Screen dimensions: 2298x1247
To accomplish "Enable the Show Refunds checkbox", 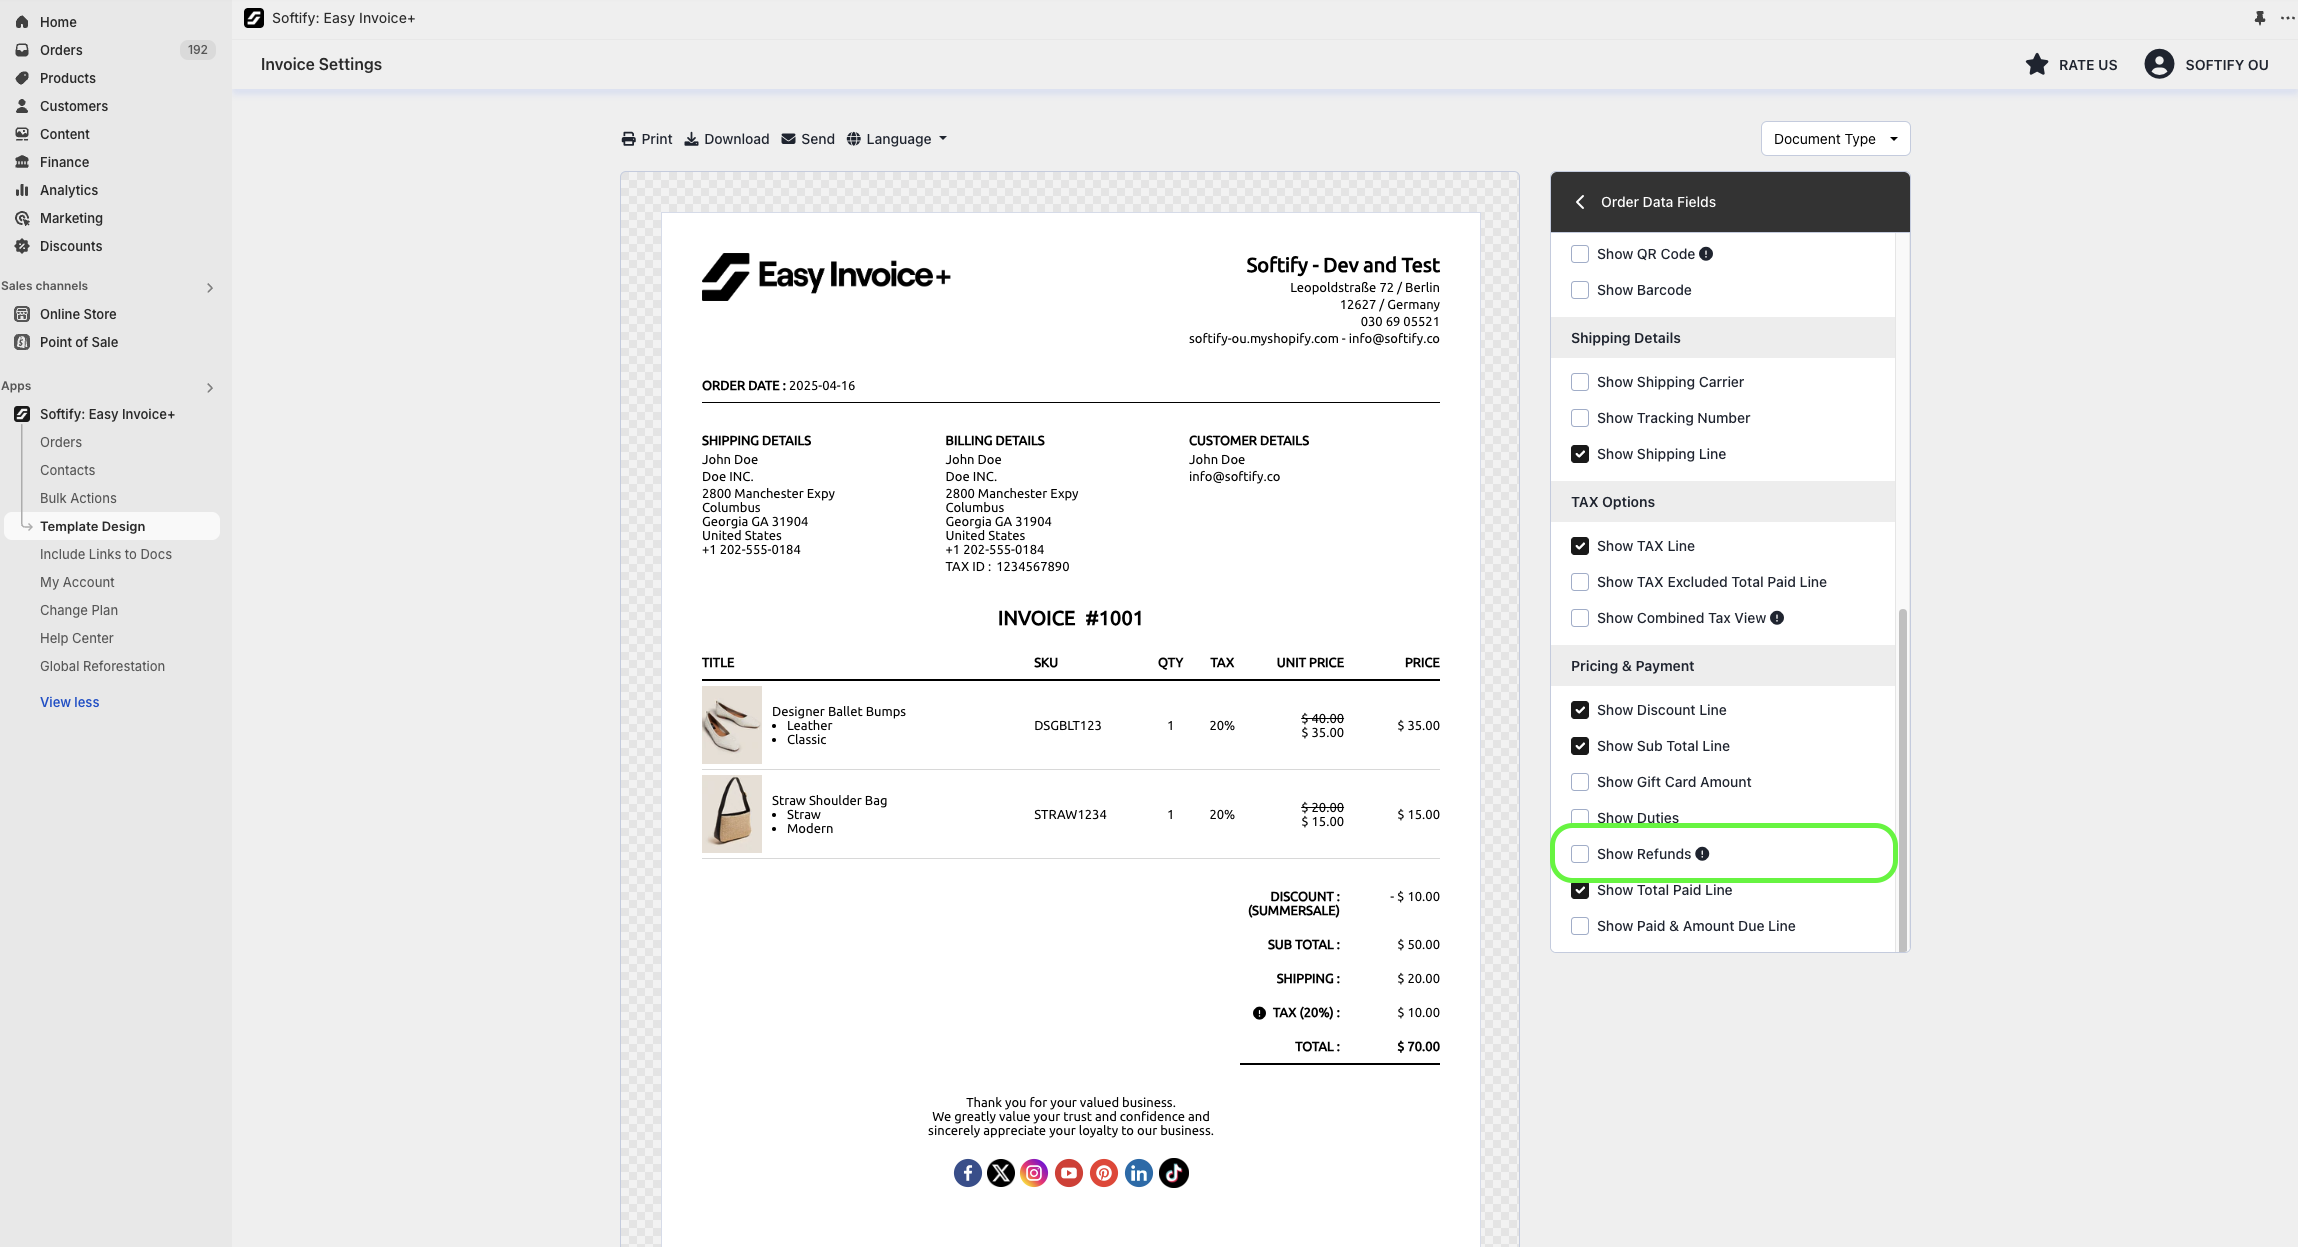I will point(1580,854).
